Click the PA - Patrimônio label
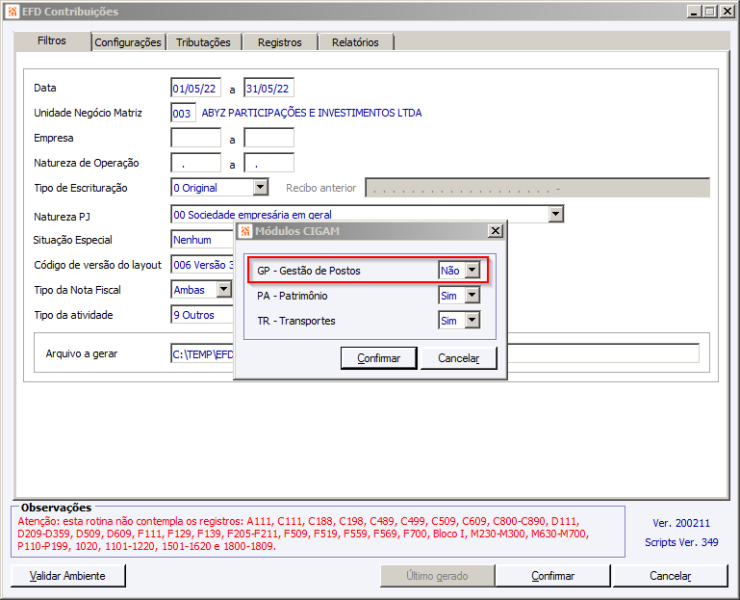This screenshot has width=740, height=600. click(x=292, y=296)
